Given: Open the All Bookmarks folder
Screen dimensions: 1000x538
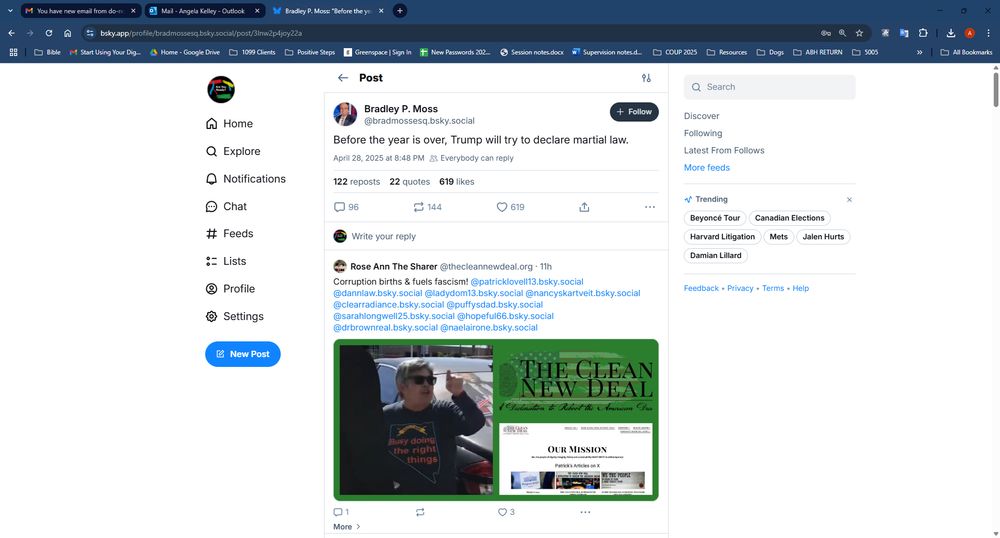Looking at the screenshot, I should coord(966,52).
